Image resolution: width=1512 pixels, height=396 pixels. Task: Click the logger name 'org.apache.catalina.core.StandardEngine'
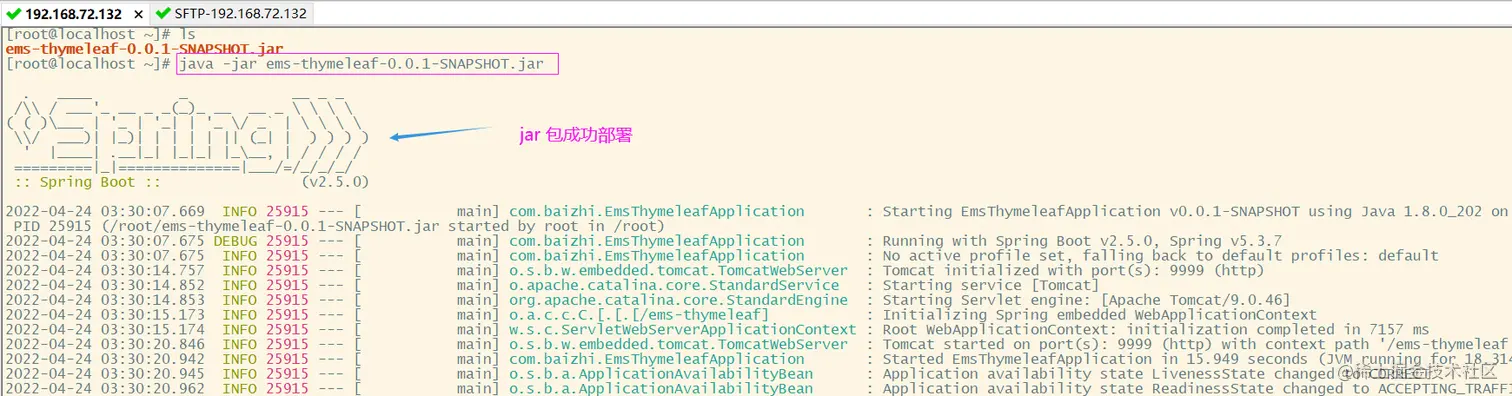point(678,300)
